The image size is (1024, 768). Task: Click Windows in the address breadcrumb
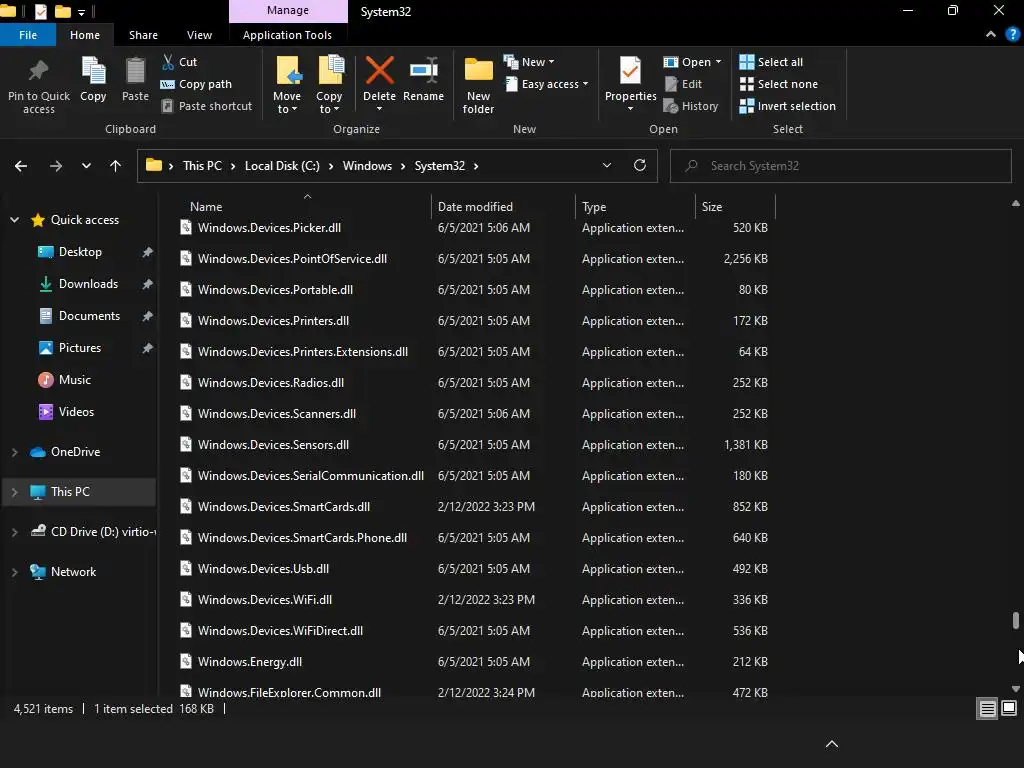coord(367,166)
